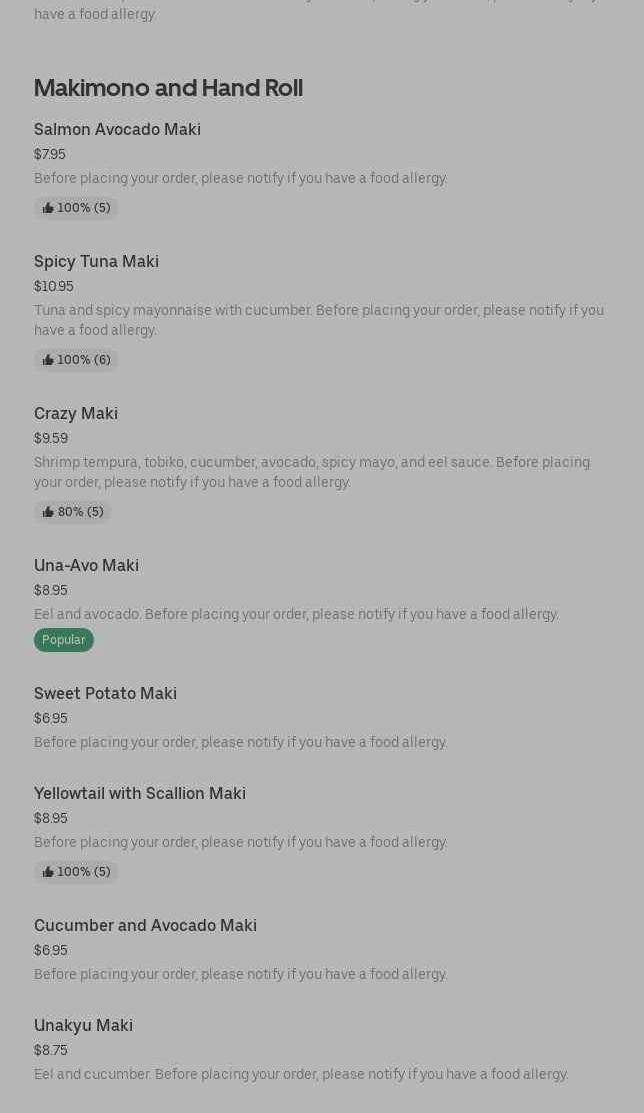Click Crazy Maki's 80% rating text
This screenshot has width=644, height=1113.
point(80,512)
